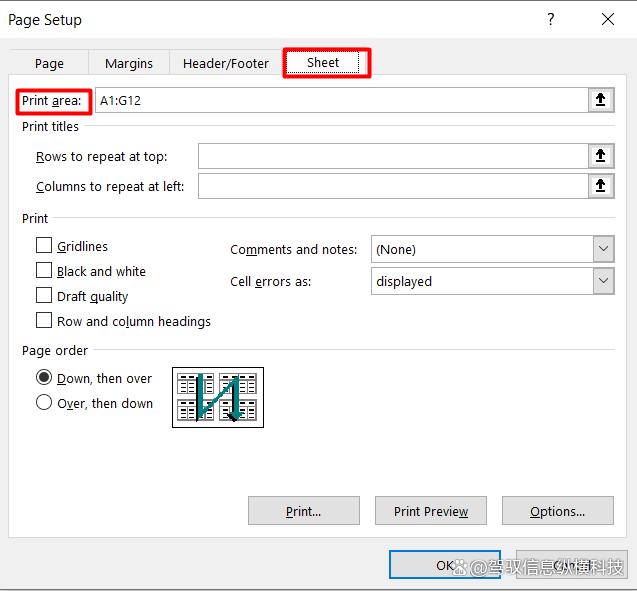Click into Print area field A1:G12
Image resolution: width=637 pixels, height=591 pixels.
[x=342, y=100]
